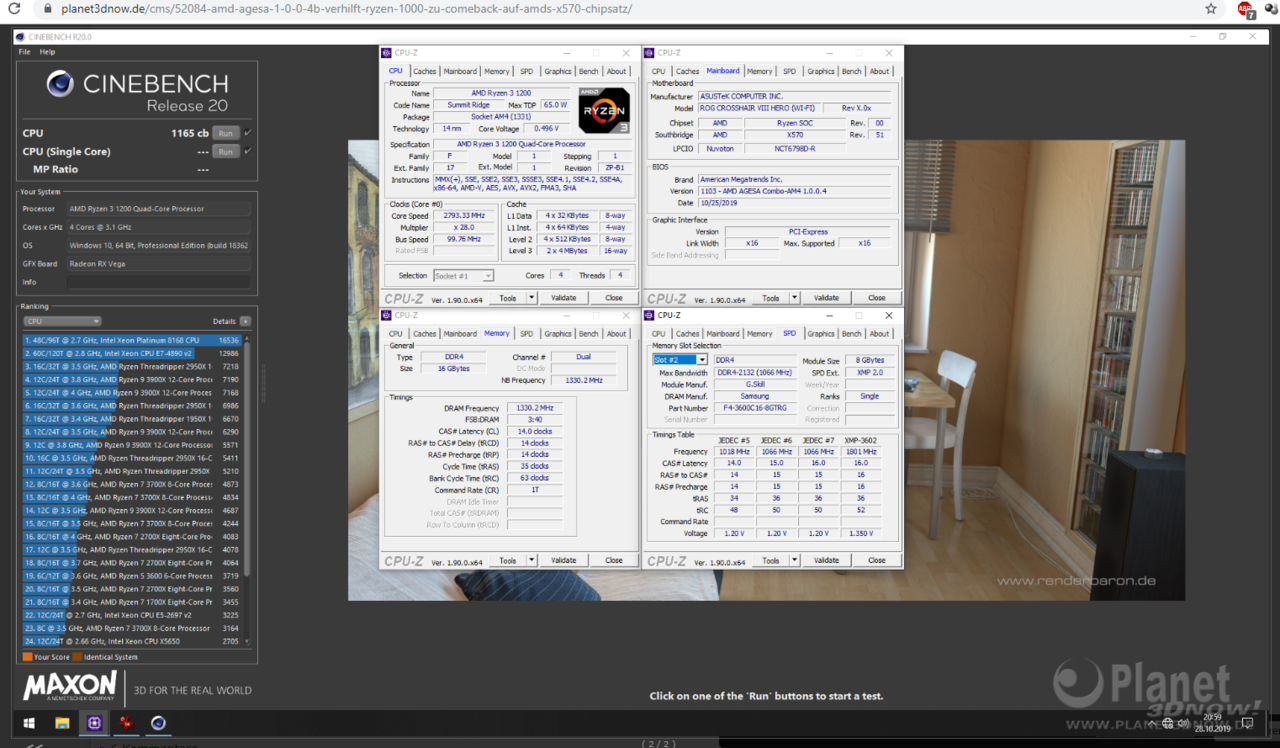
Task: Switch to About tab in CPU-Z SPD window
Action: pyautogui.click(x=879, y=334)
